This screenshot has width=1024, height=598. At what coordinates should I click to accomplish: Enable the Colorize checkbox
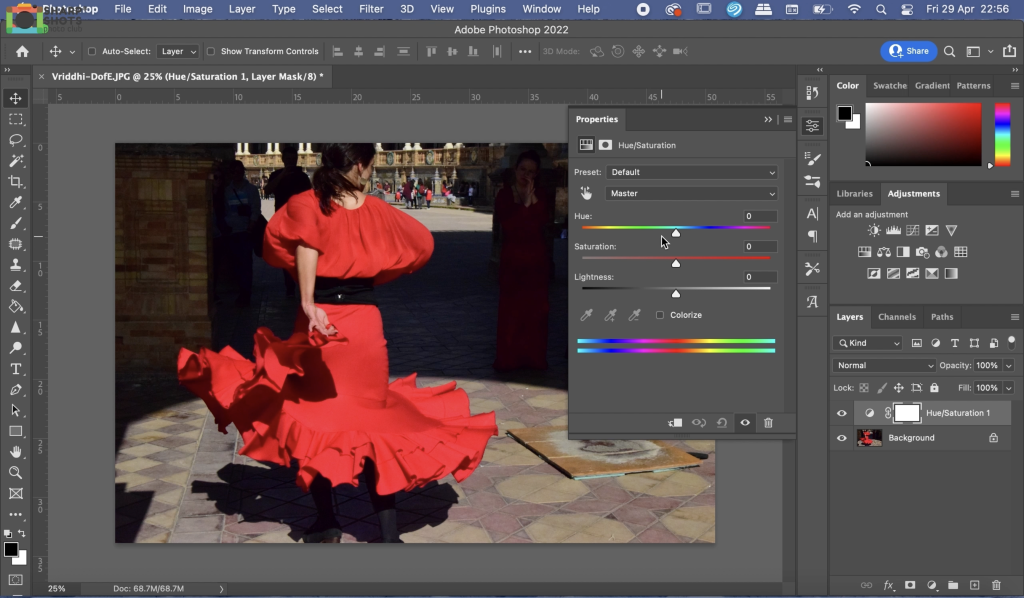point(660,315)
